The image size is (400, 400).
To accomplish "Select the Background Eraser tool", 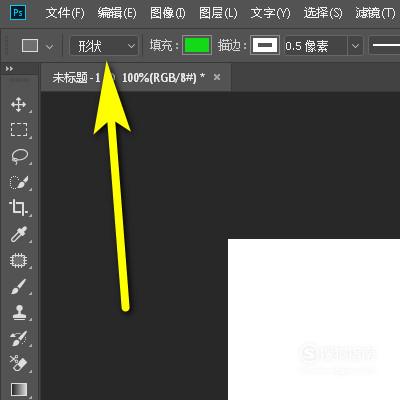I will pyautogui.click(x=19, y=363).
